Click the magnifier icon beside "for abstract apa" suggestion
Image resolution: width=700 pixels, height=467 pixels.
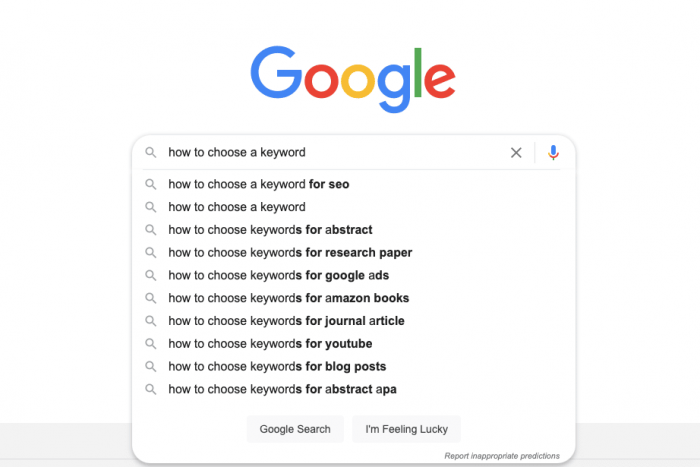pos(151,389)
